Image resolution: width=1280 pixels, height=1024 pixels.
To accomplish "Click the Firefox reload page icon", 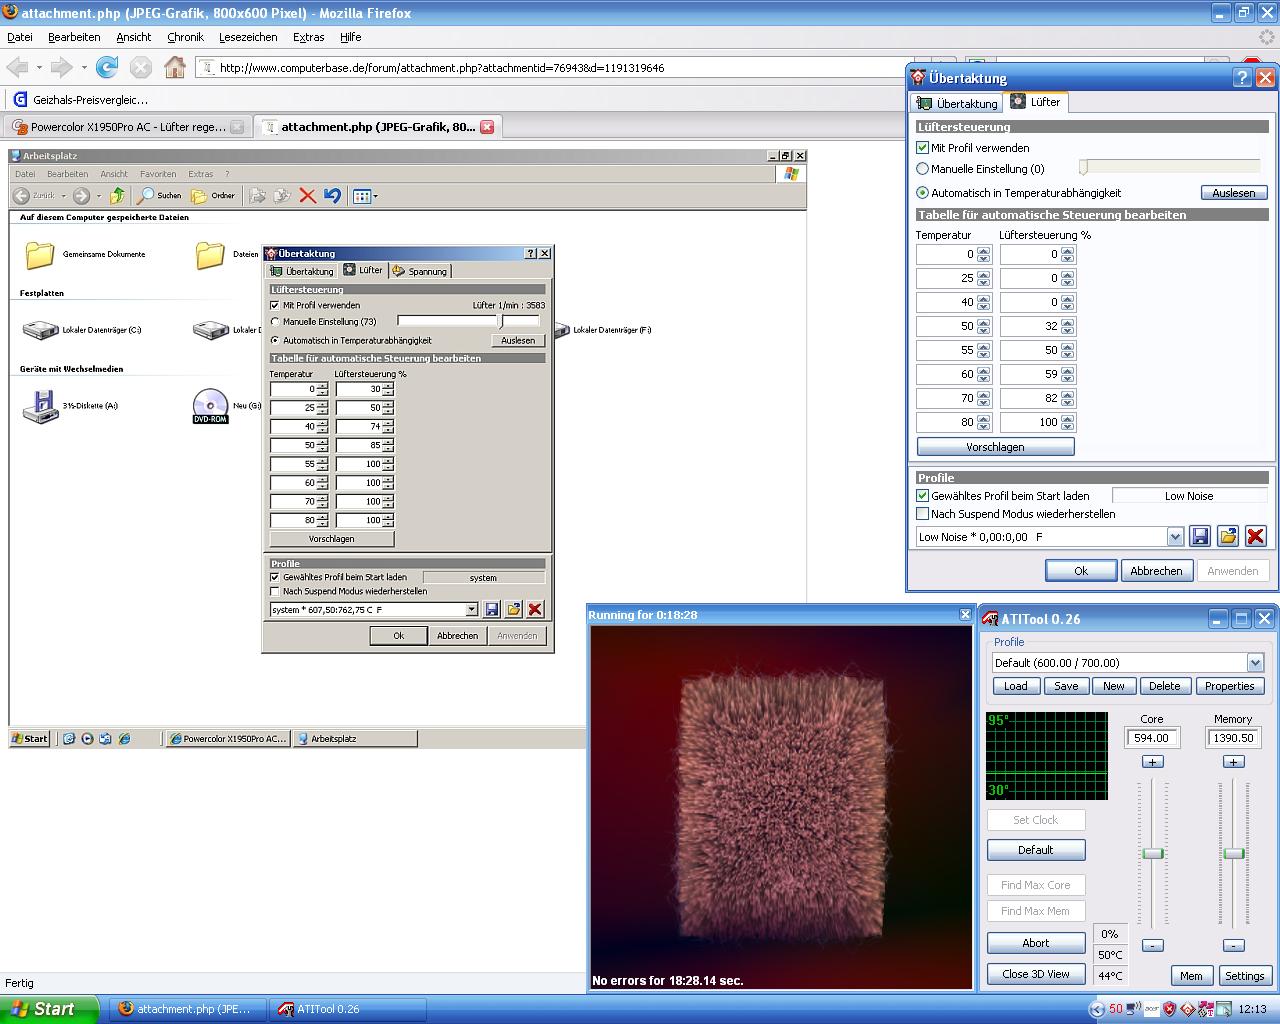I will pos(107,67).
